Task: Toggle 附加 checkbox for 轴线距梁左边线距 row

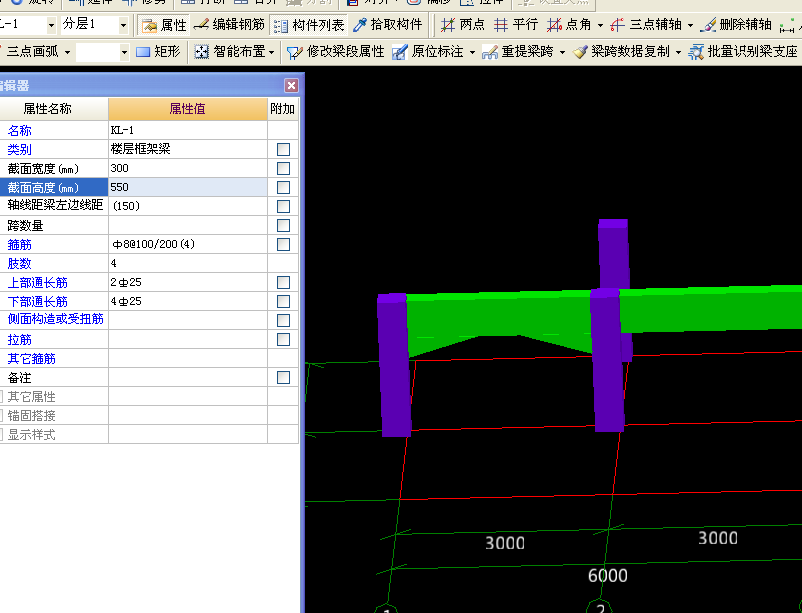Action: coord(283,206)
